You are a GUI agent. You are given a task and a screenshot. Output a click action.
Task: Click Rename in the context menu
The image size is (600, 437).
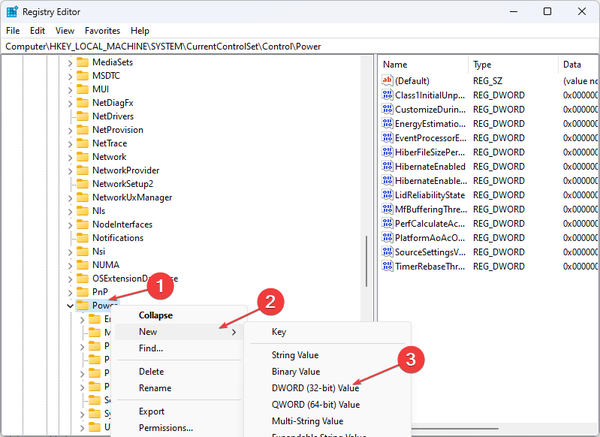(154, 388)
